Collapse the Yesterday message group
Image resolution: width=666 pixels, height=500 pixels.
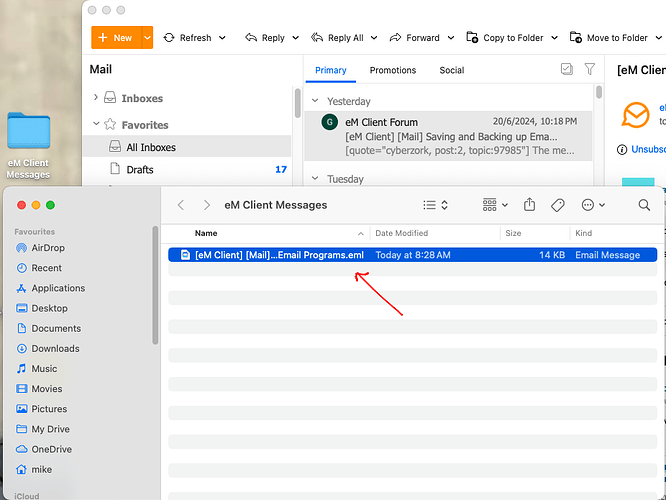[x=315, y=101]
